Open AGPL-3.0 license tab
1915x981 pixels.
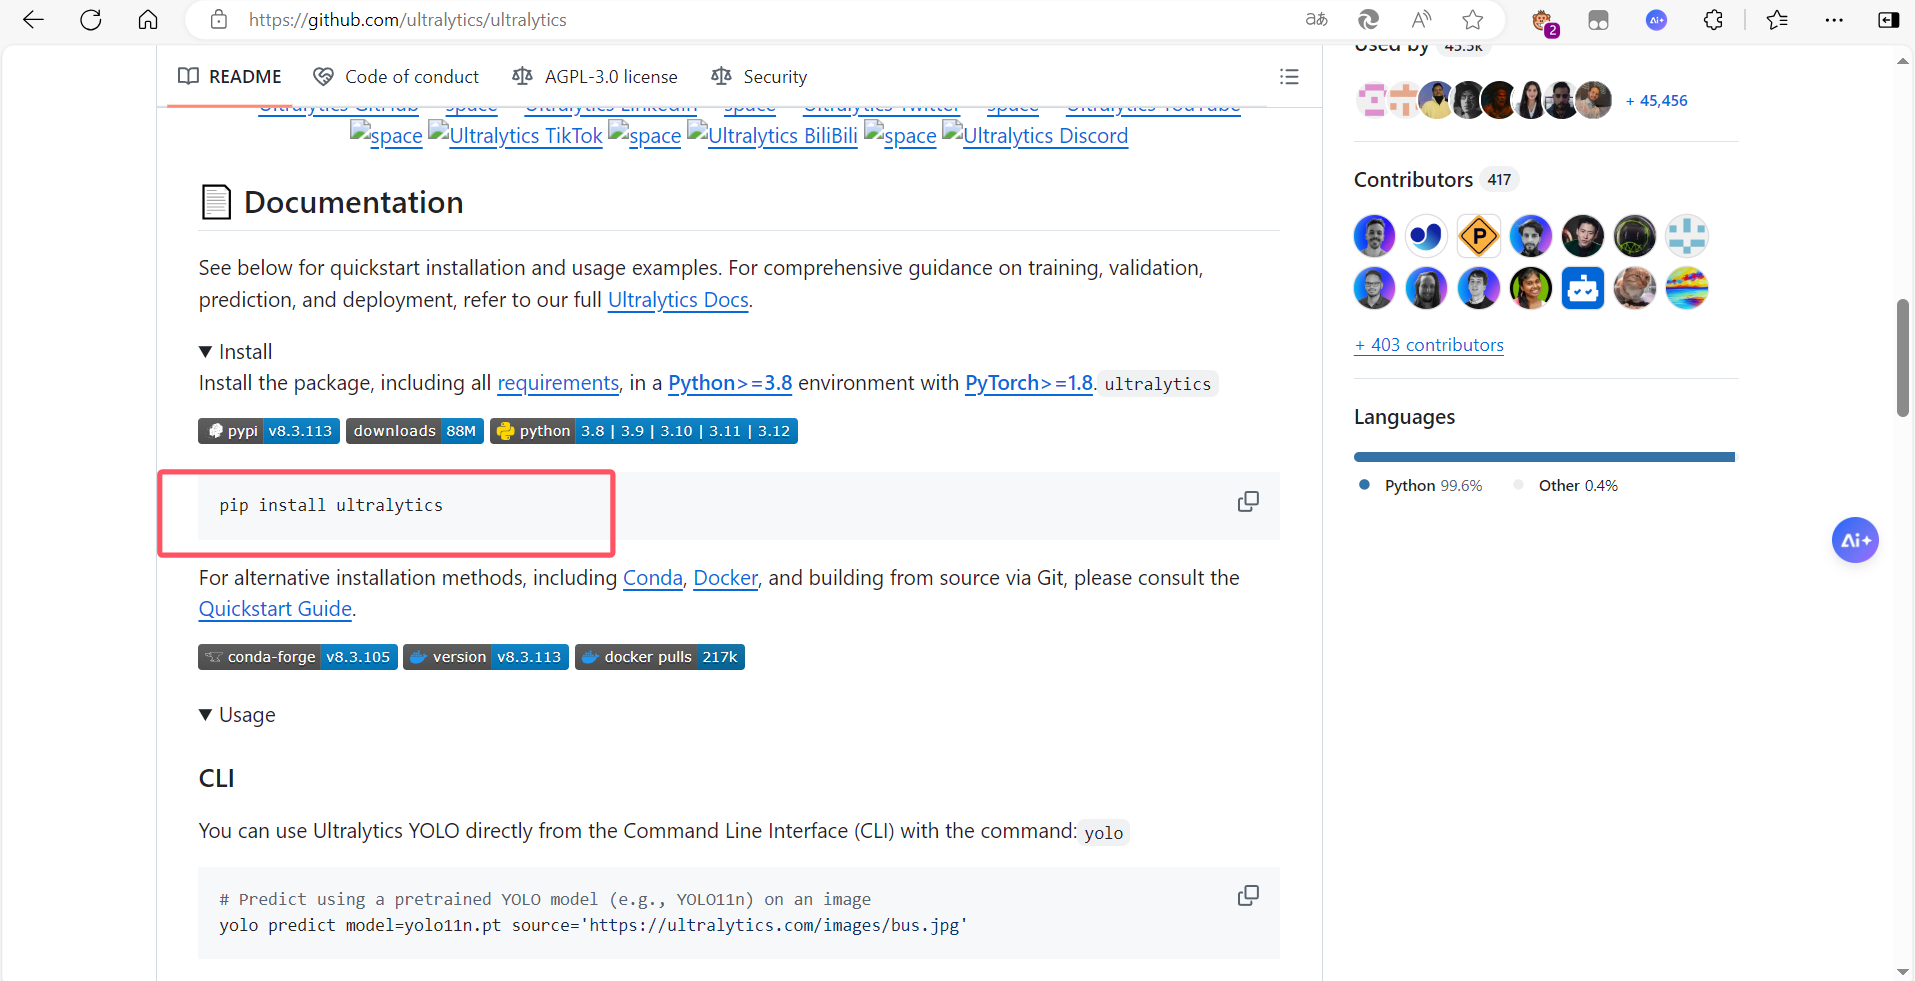click(595, 77)
